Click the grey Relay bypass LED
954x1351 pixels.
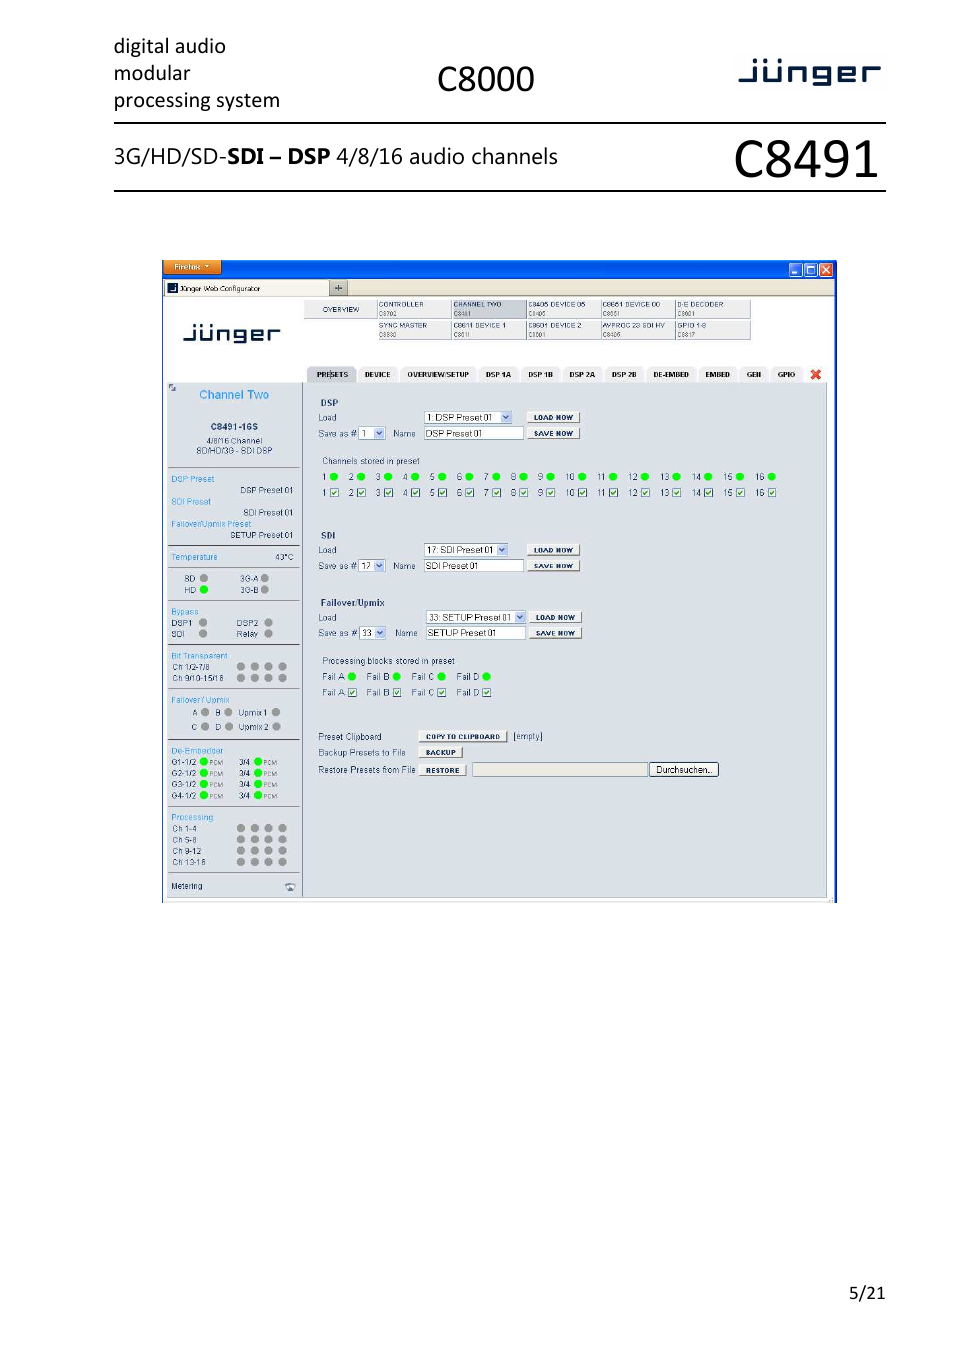pos(268,634)
